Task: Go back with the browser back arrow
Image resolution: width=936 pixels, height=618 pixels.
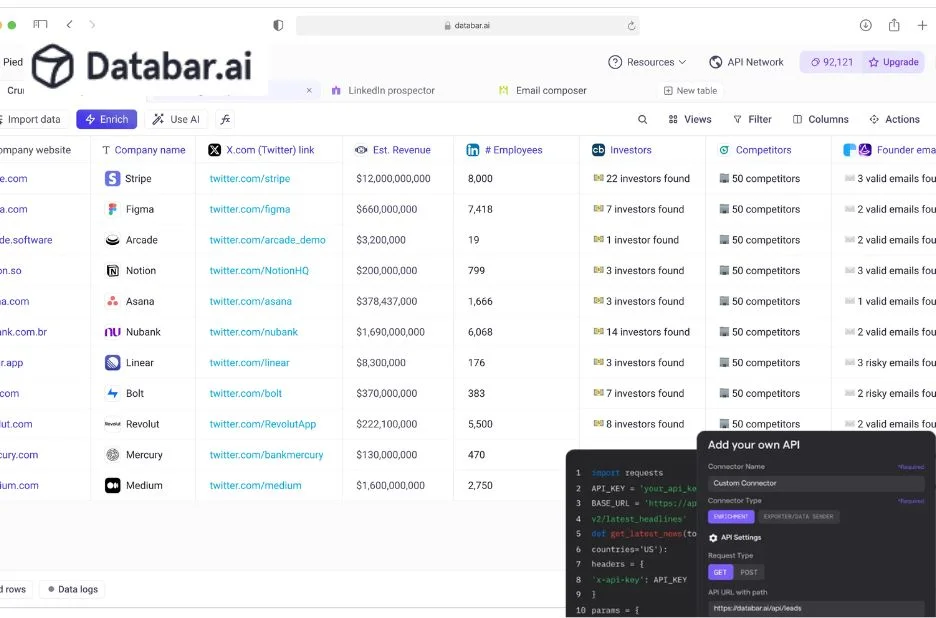Action: pos(69,24)
